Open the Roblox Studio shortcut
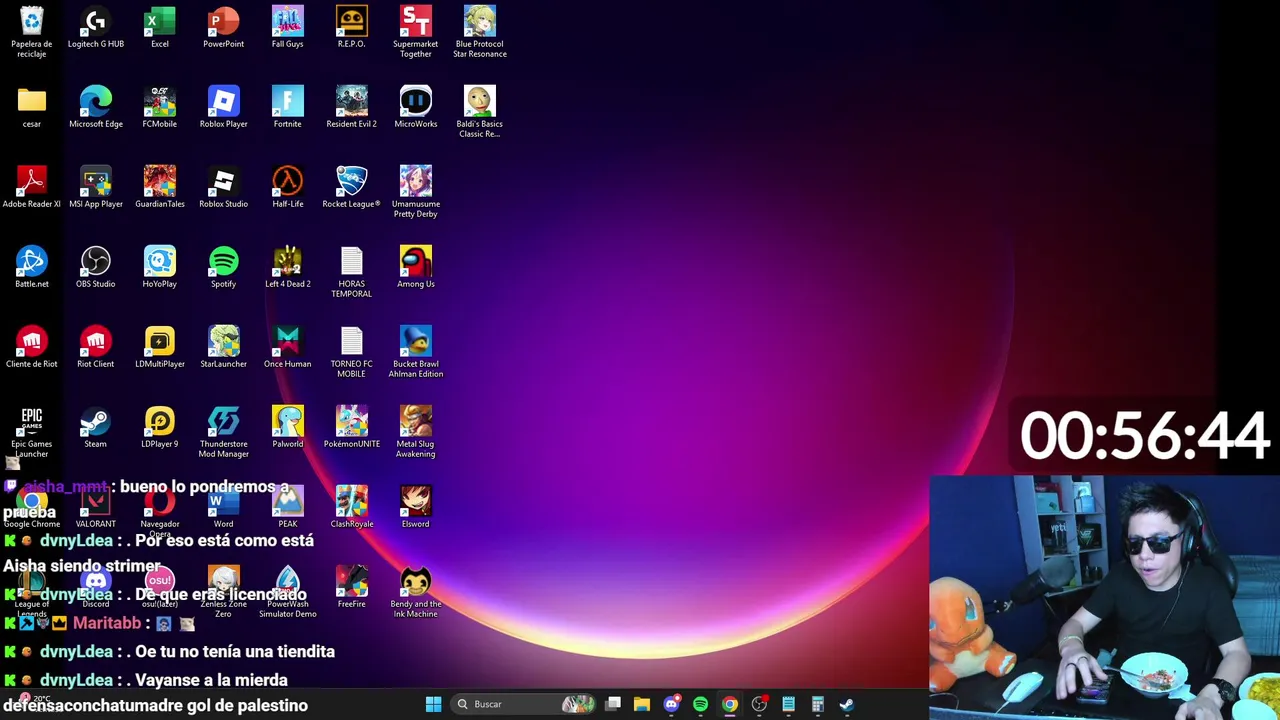Screen dimensions: 1280x720 [x=224, y=187]
